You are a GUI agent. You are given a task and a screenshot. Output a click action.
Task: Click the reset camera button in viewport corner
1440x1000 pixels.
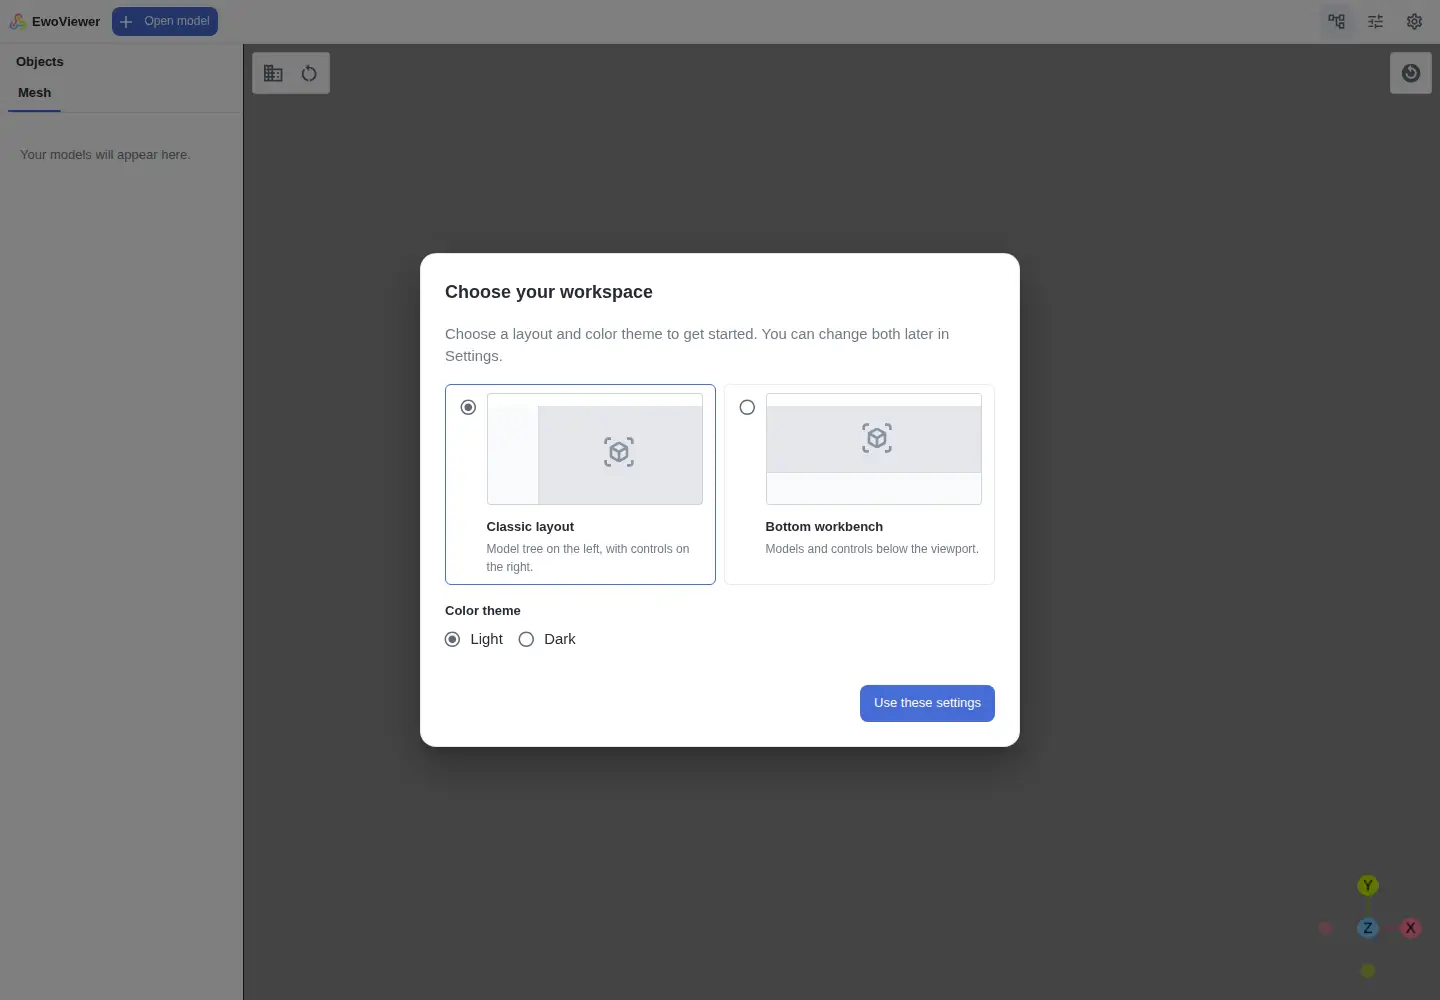1411,73
